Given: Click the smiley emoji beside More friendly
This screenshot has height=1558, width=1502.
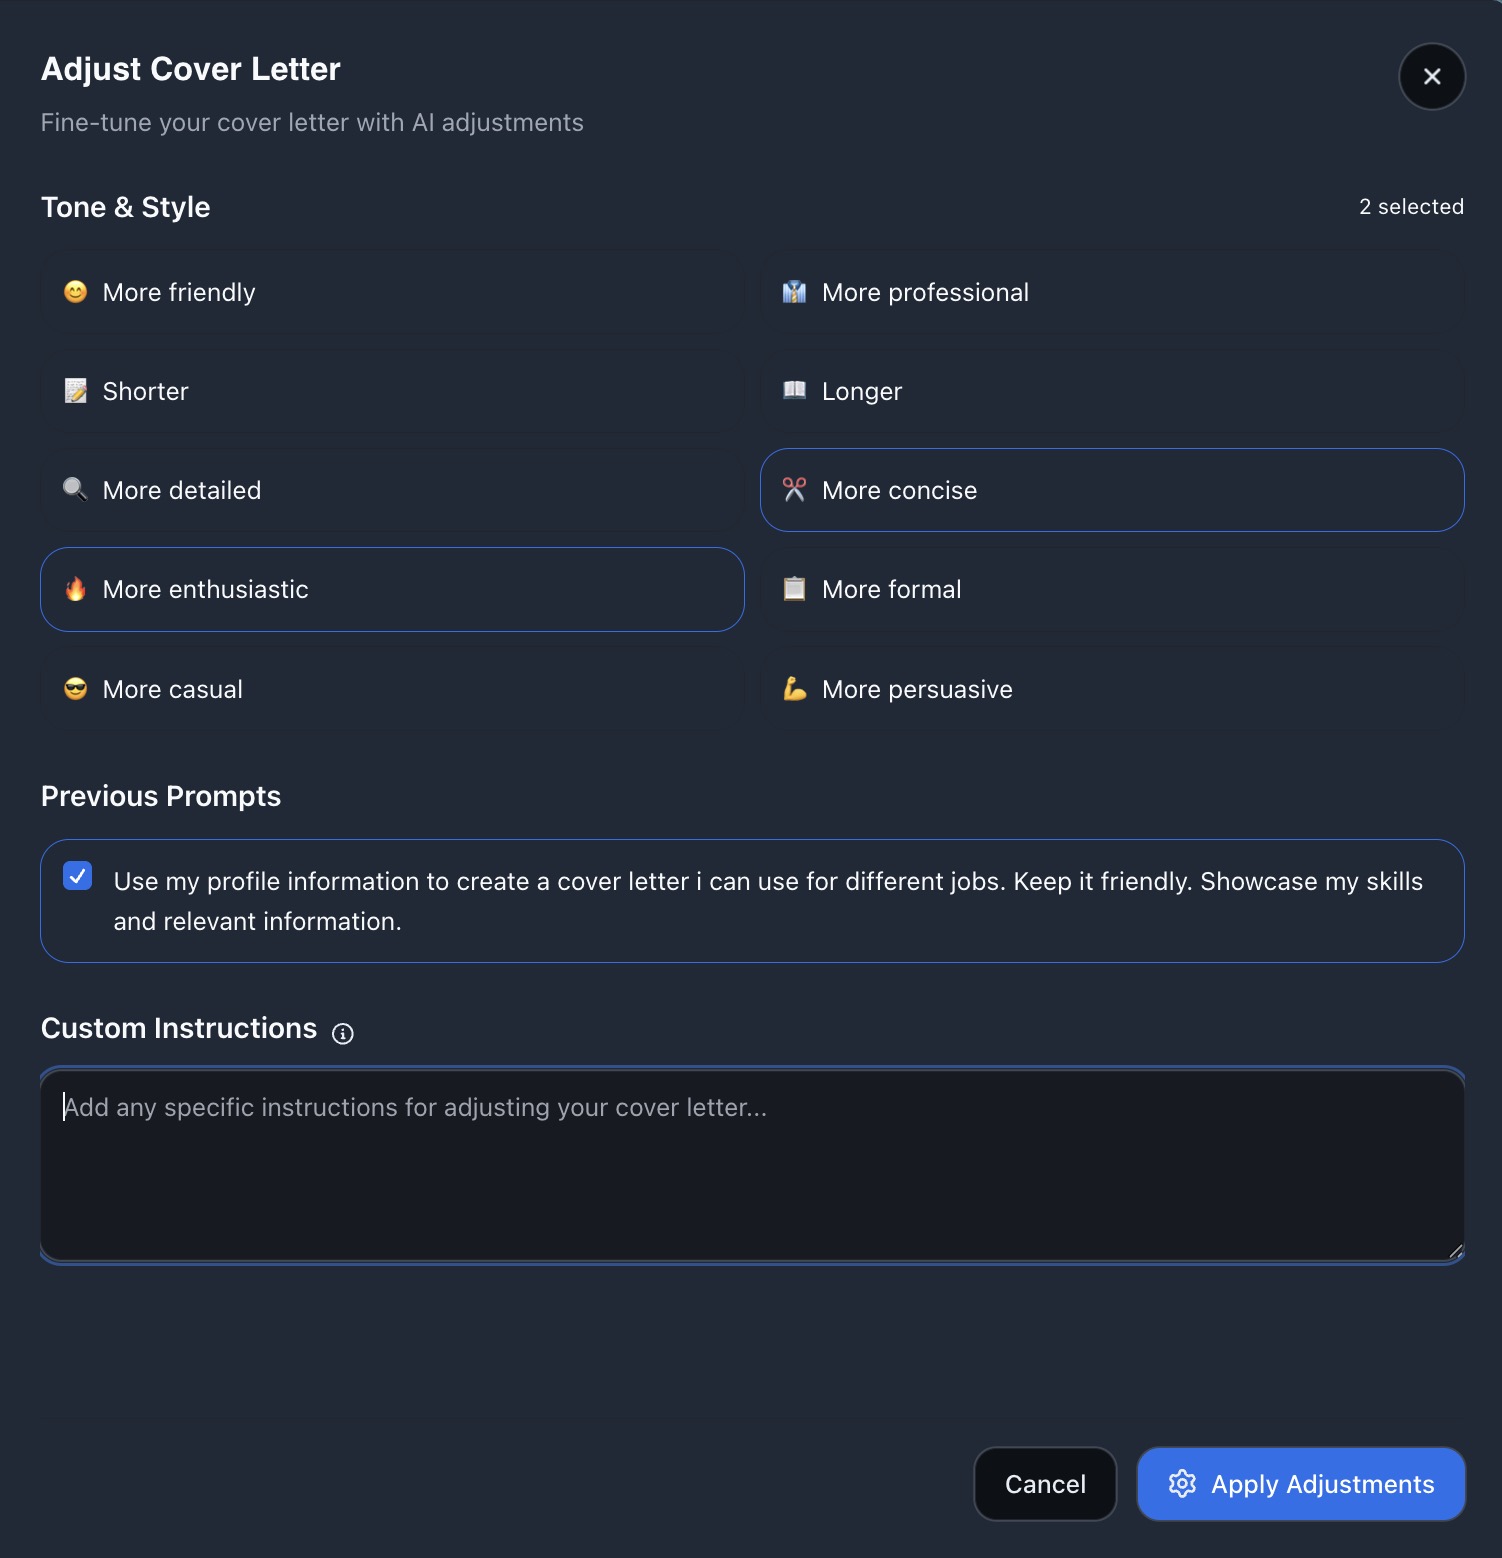Looking at the screenshot, I should [x=76, y=291].
